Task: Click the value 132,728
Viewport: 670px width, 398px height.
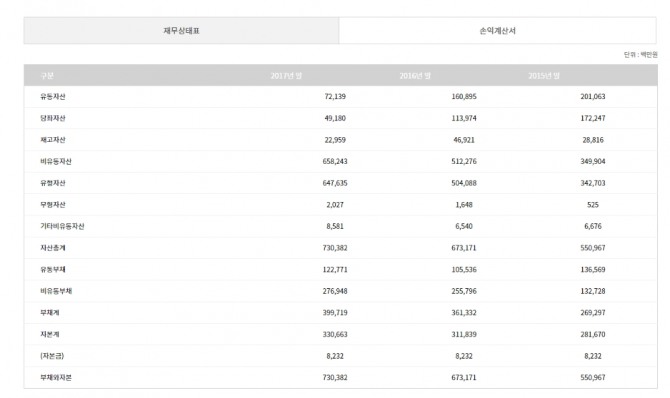Action: click(x=593, y=291)
